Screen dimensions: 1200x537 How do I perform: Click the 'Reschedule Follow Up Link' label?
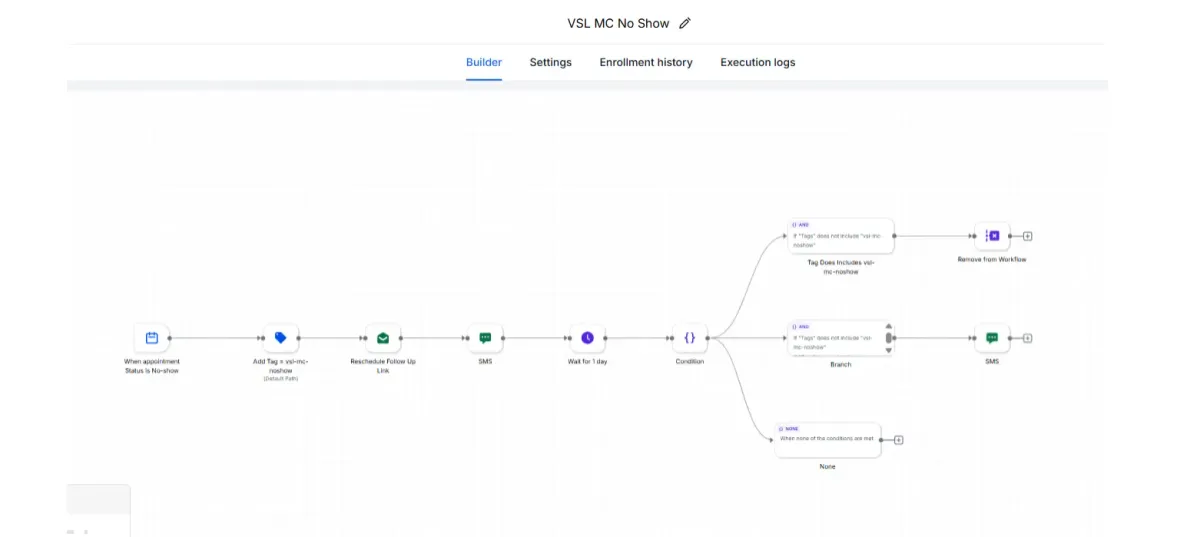click(x=383, y=366)
